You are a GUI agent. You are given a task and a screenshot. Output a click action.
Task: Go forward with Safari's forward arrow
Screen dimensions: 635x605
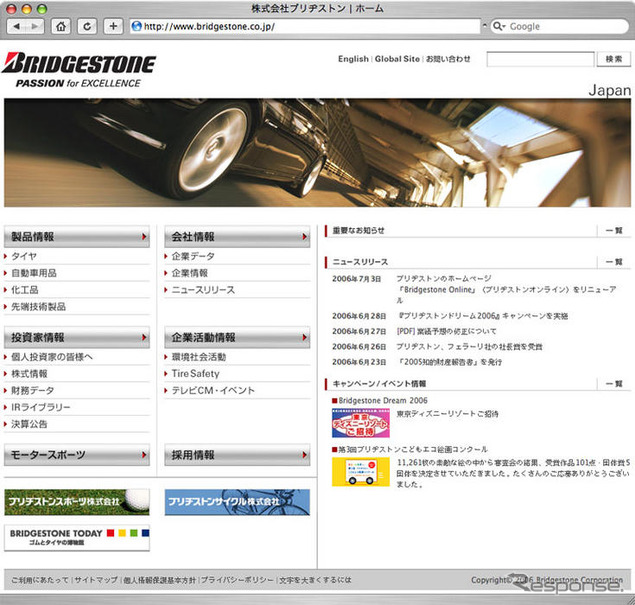pyautogui.click(x=35, y=26)
